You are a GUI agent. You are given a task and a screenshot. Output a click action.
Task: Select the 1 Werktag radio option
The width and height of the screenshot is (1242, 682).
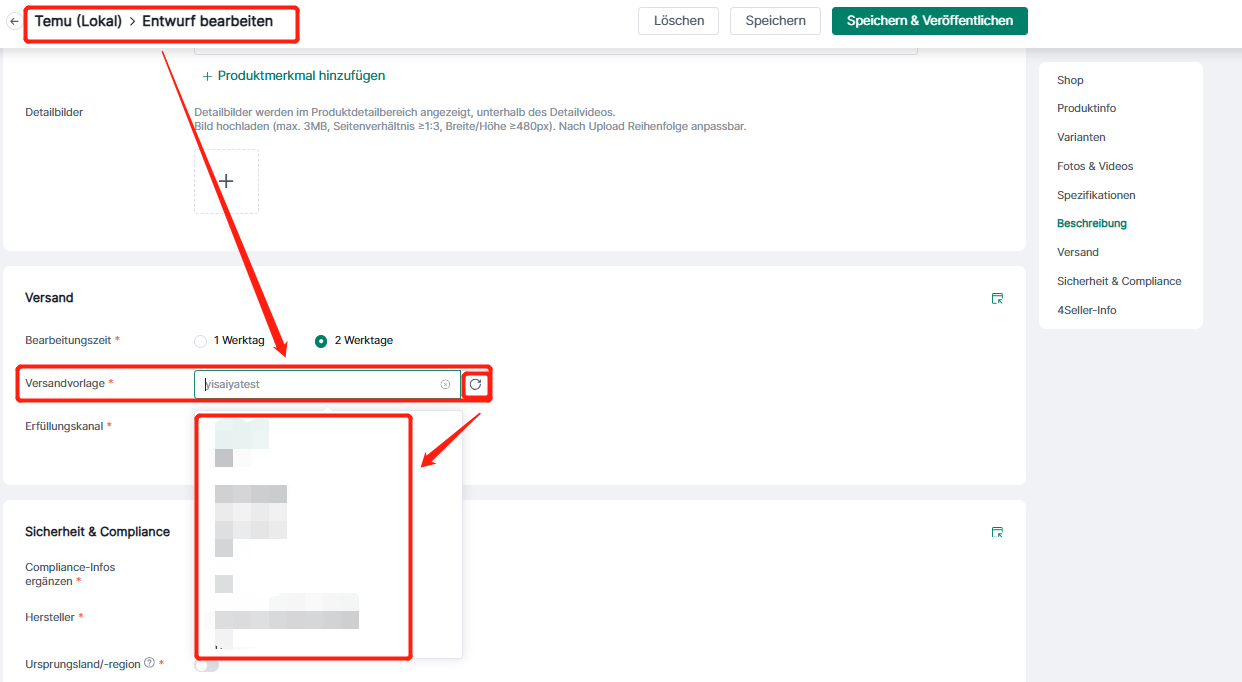(201, 341)
